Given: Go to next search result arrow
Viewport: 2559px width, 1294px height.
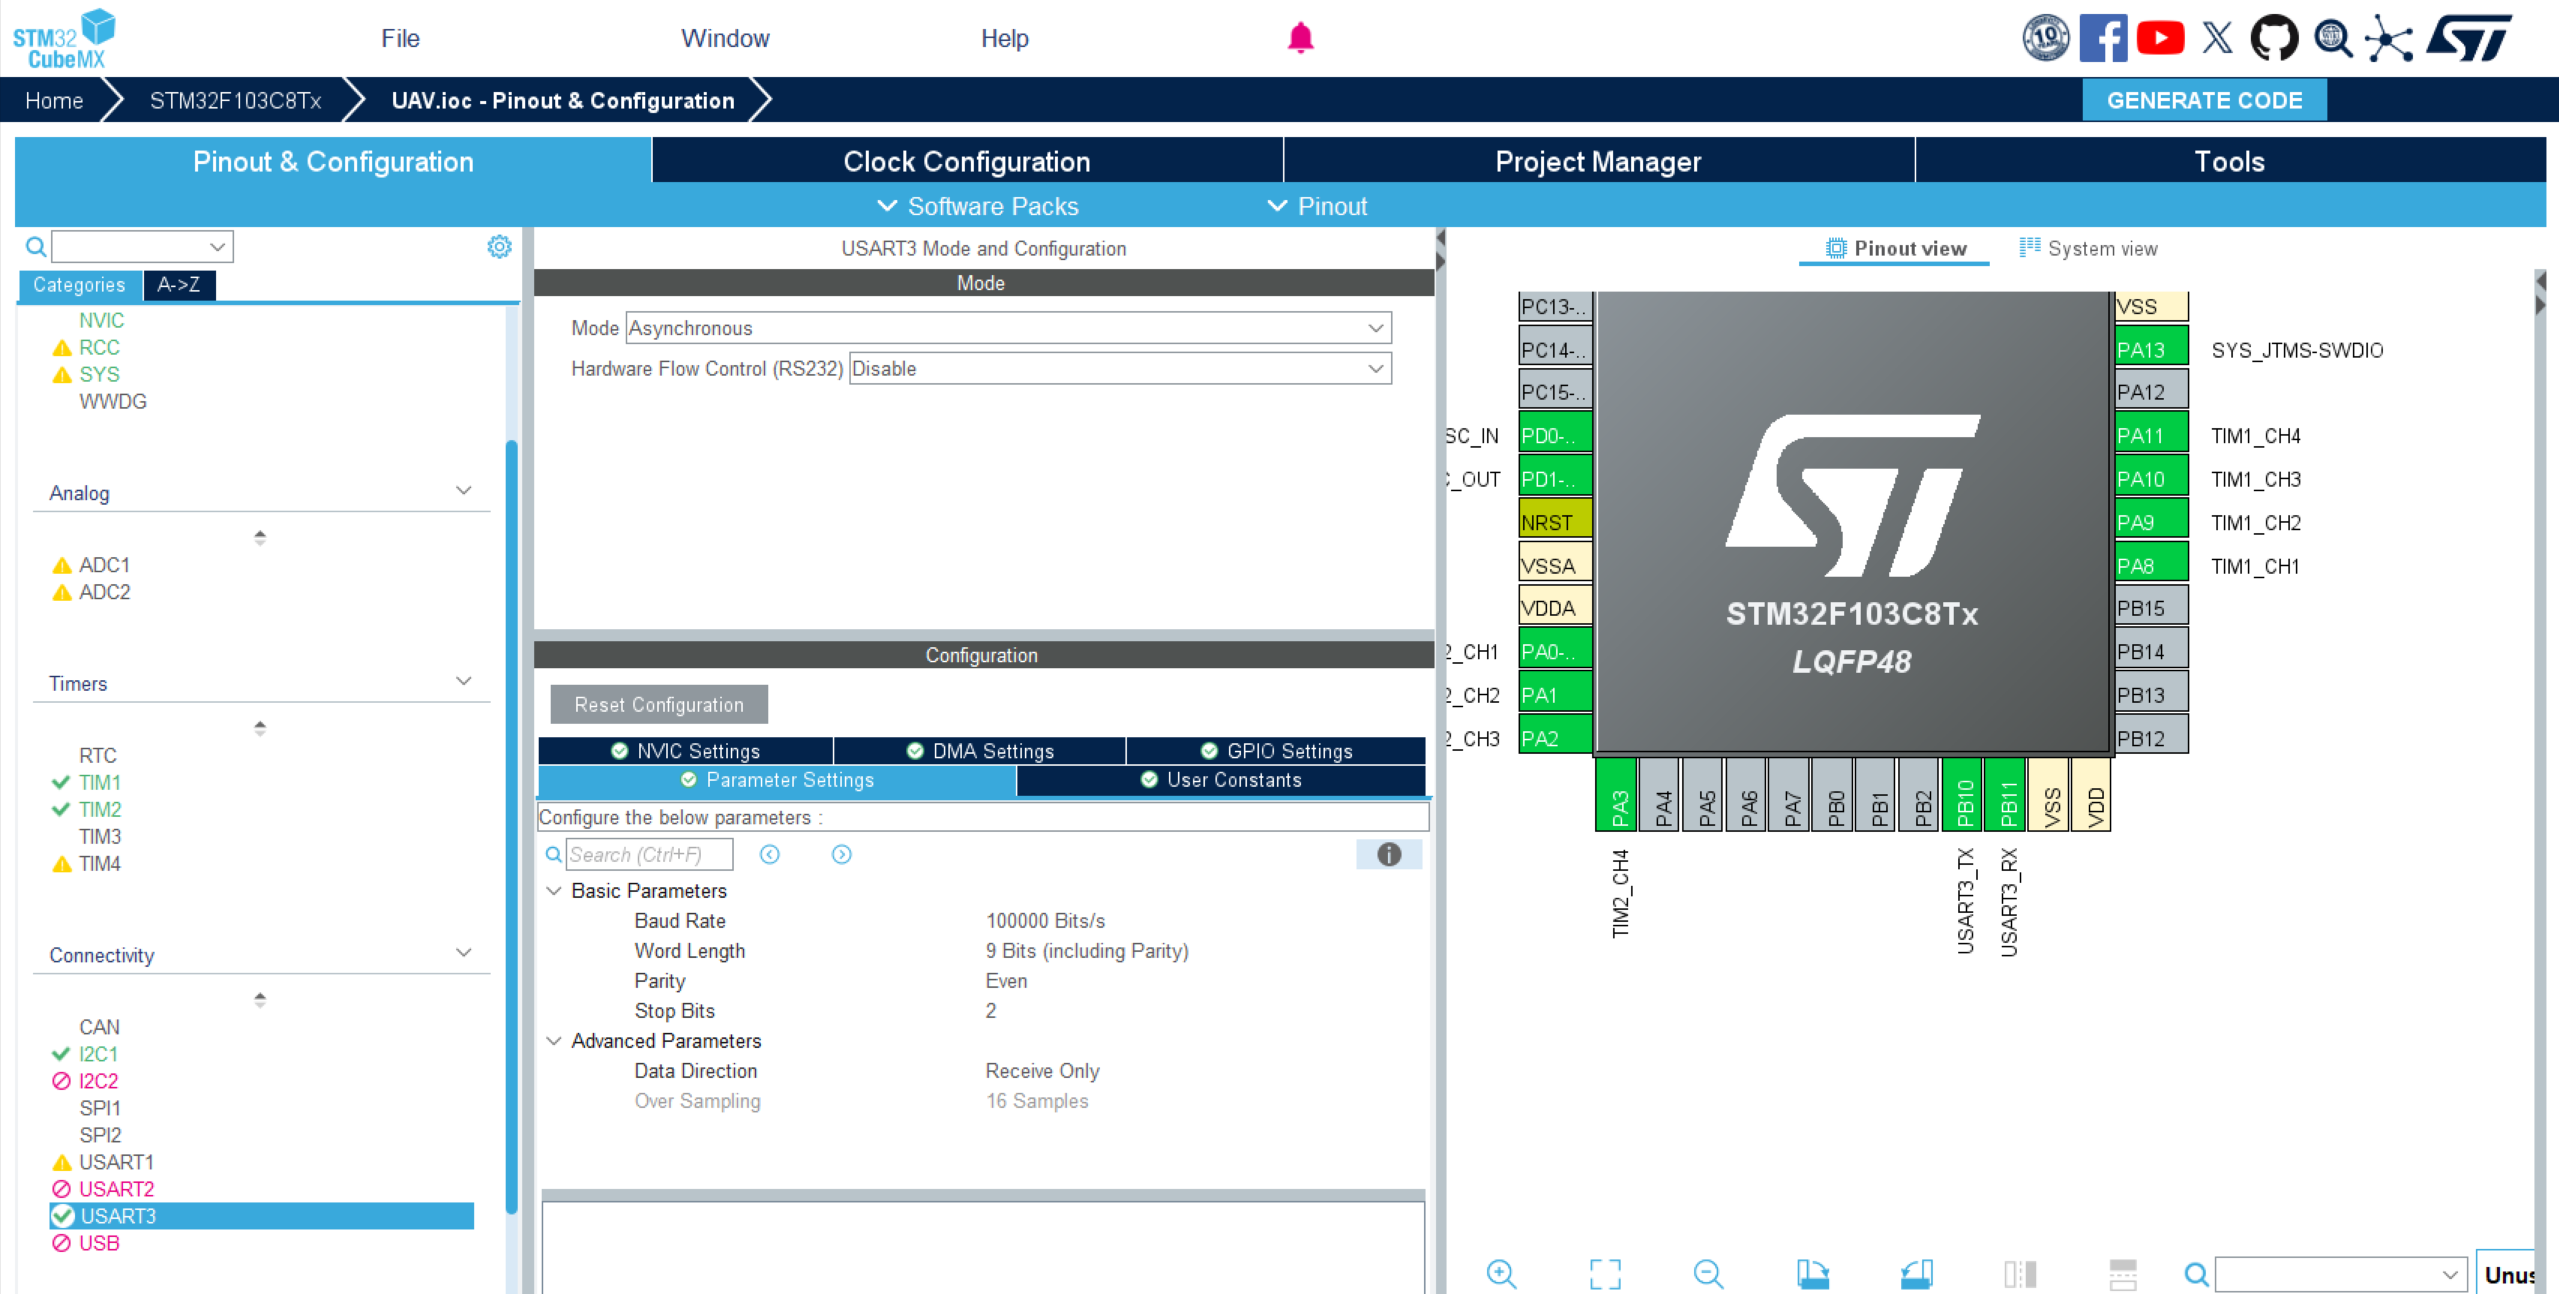Looking at the screenshot, I should pos(841,854).
